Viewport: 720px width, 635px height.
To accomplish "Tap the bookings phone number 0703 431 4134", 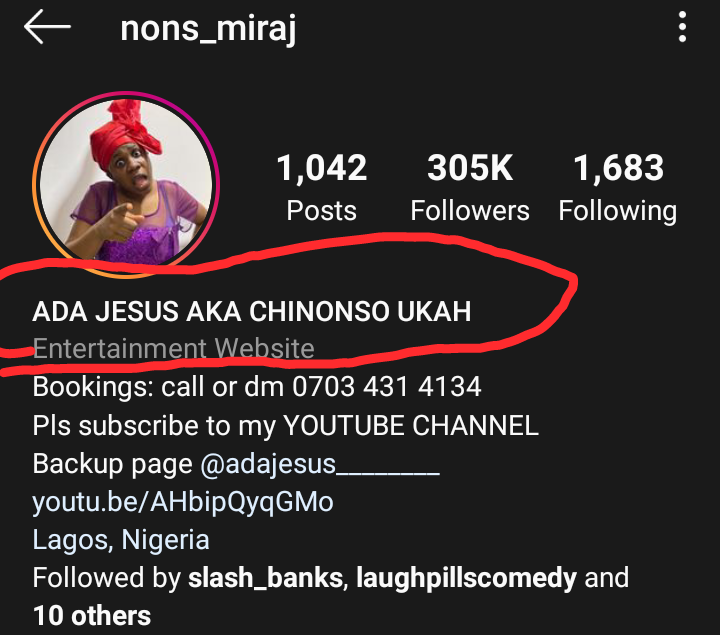I will click(387, 386).
